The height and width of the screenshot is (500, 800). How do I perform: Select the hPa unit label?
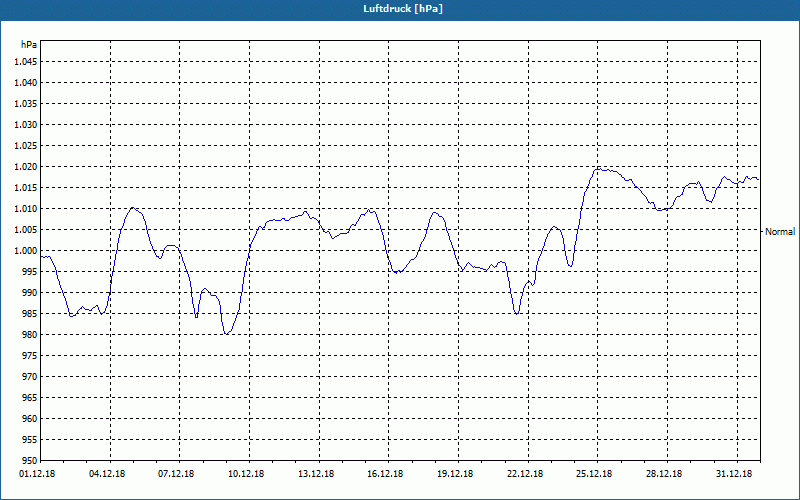pyautogui.click(x=29, y=45)
